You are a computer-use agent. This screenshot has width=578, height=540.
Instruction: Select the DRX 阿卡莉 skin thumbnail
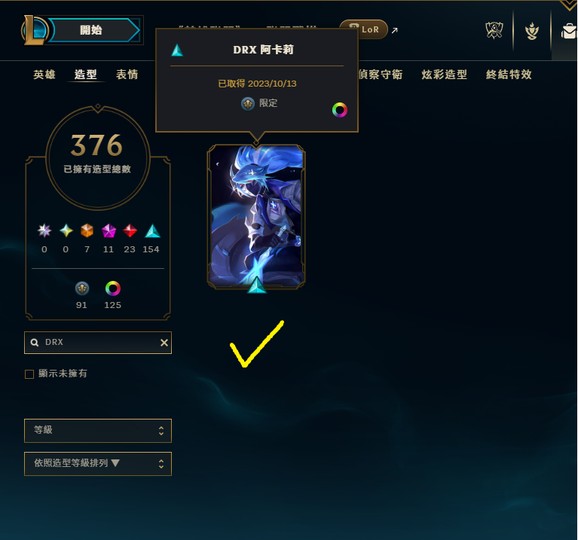(256, 217)
